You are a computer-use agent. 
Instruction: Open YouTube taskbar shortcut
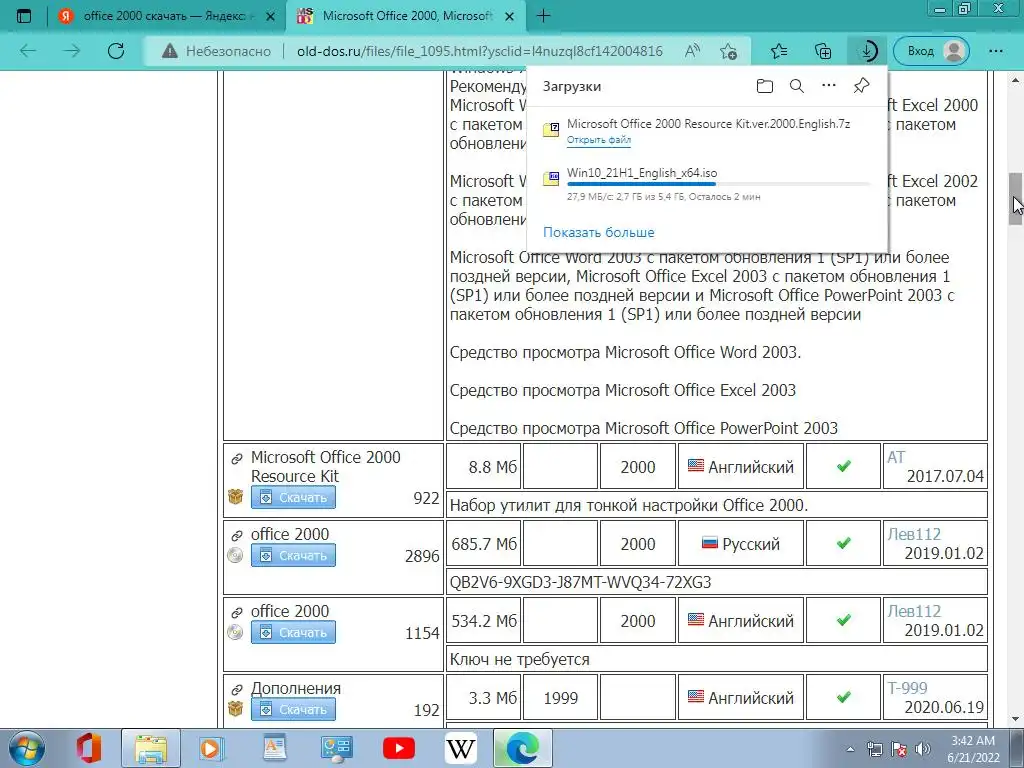[399, 748]
